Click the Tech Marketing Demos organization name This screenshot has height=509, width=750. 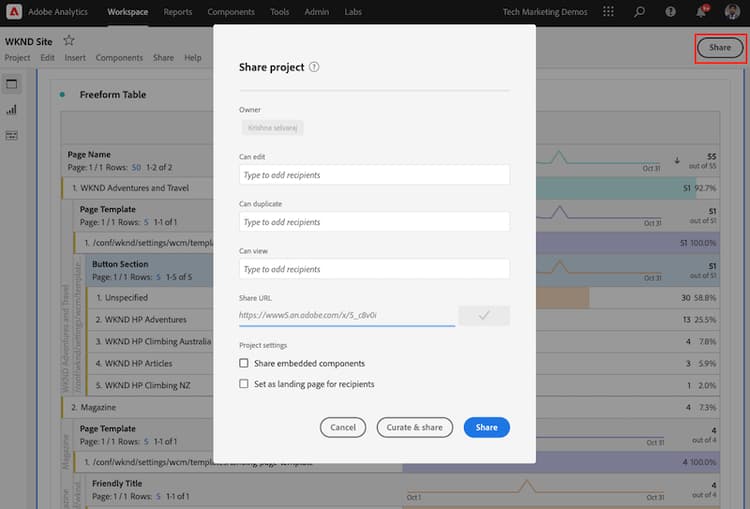pyautogui.click(x=545, y=12)
